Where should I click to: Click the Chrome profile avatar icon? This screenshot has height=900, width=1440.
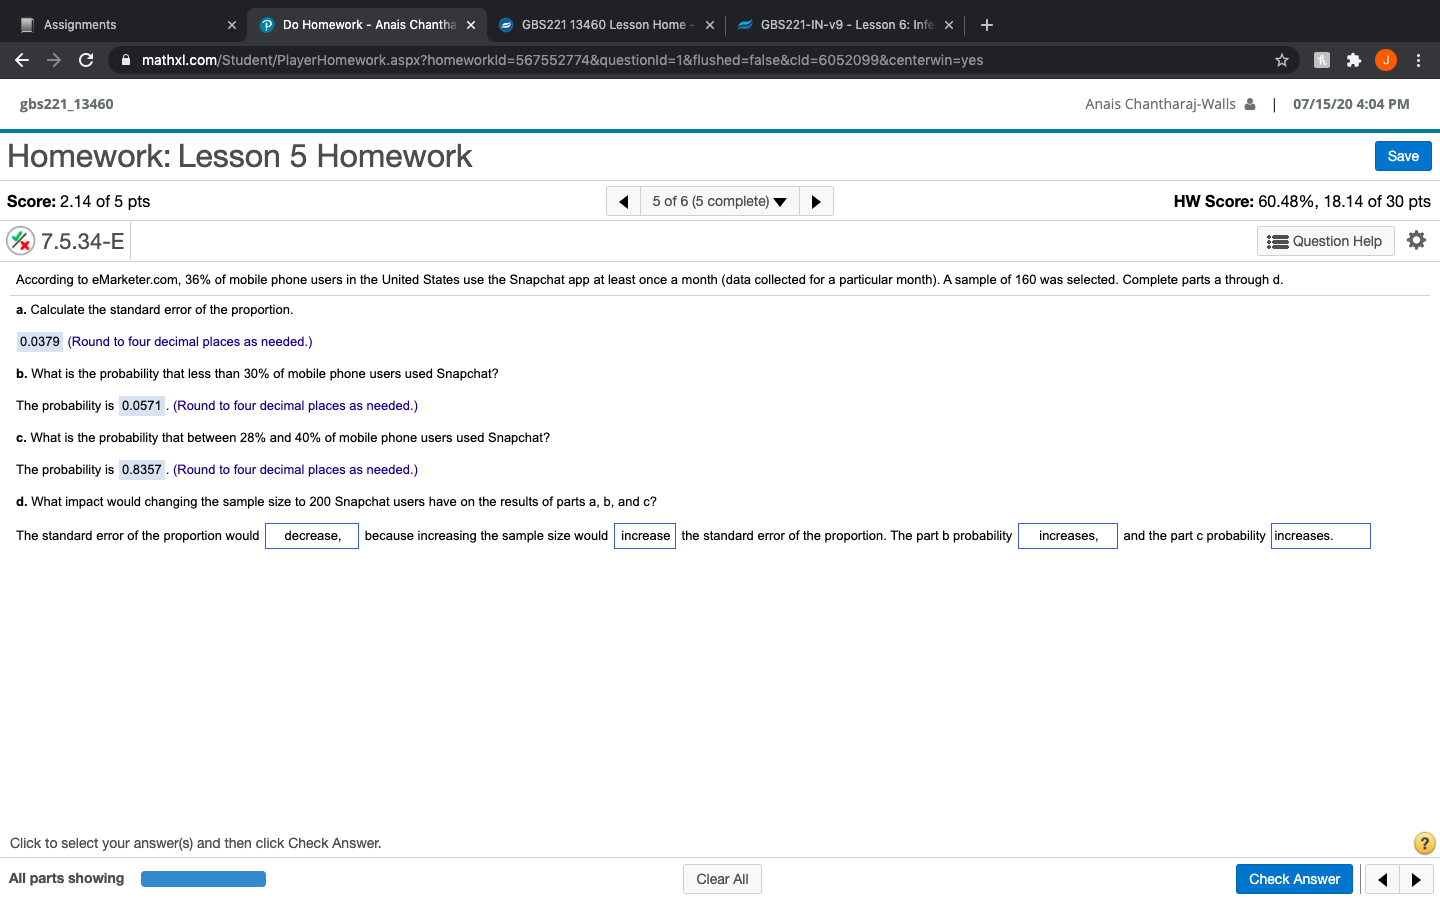[1385, 60]
